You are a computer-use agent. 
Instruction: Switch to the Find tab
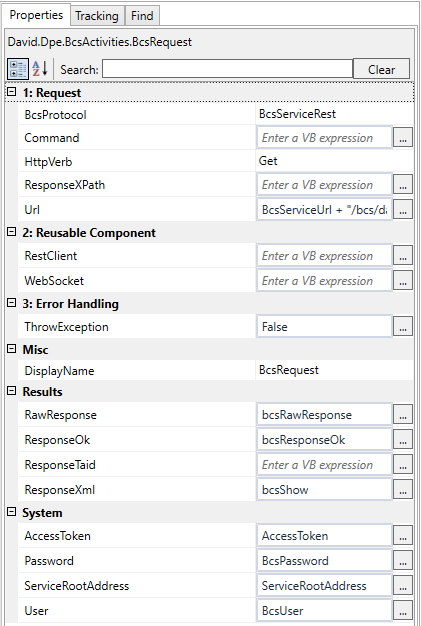pyautogui.click(x=142, y=16)
